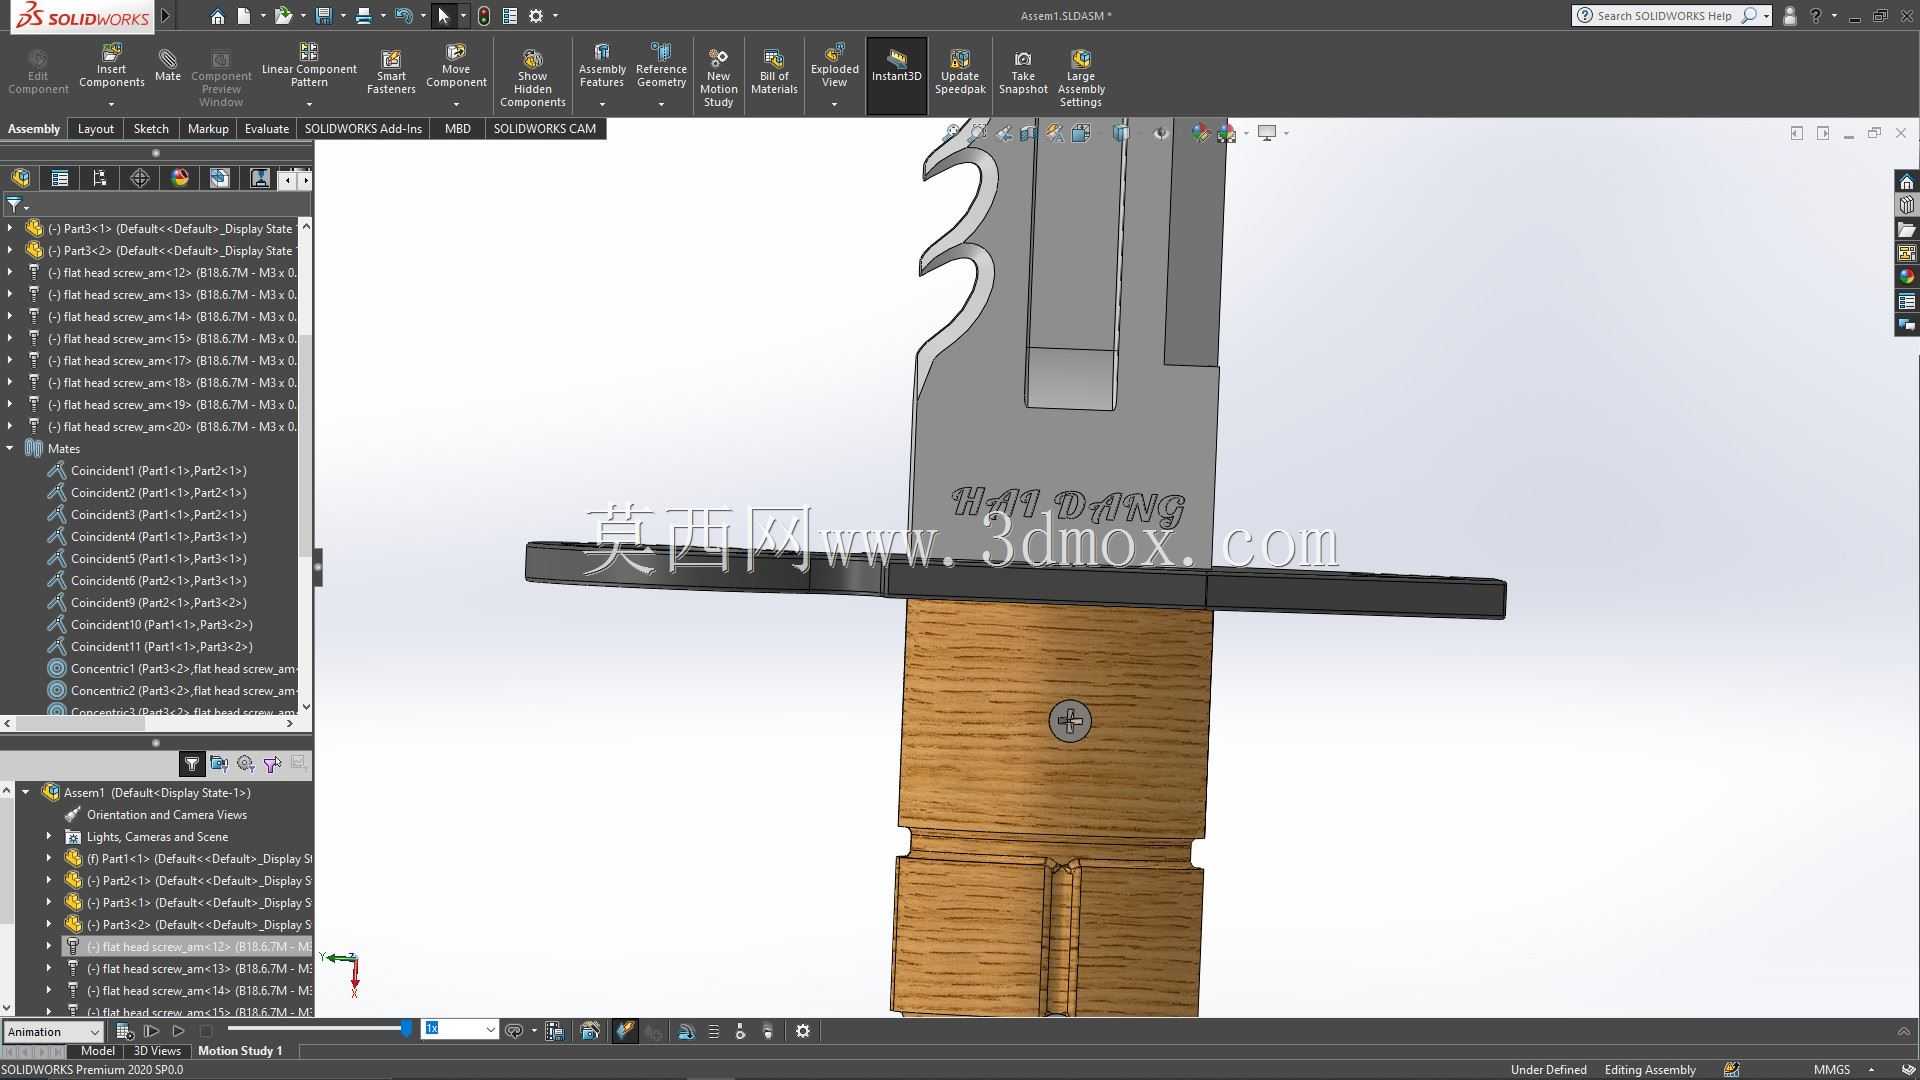The height and width of the screenshot is (1080, 1920).
Task: Open the FeatureManager filter dropdown arrow
Action: [x=26, y=206]
